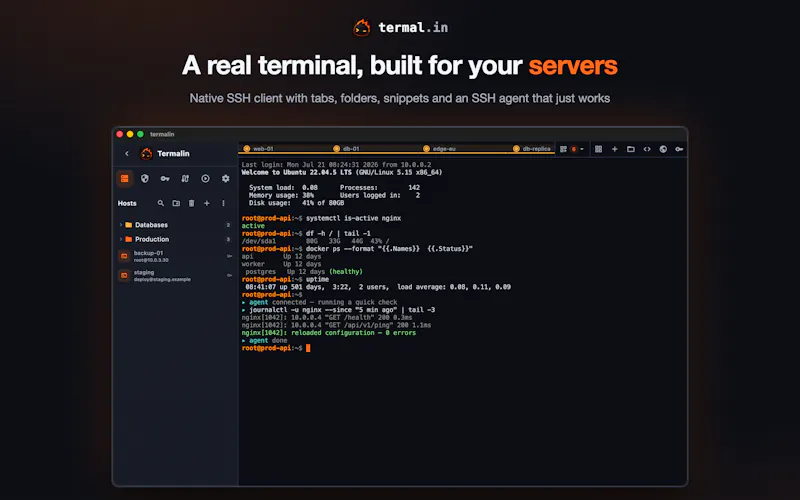Click the folder icon in top toolbar
The image size is (800, 500).
631,149
